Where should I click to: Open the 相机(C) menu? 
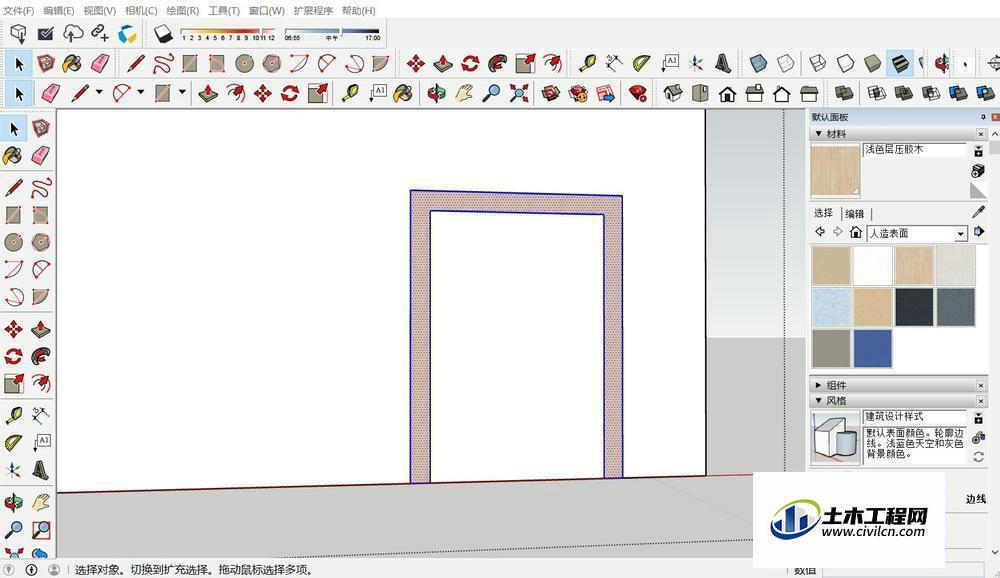click(141, 11)
